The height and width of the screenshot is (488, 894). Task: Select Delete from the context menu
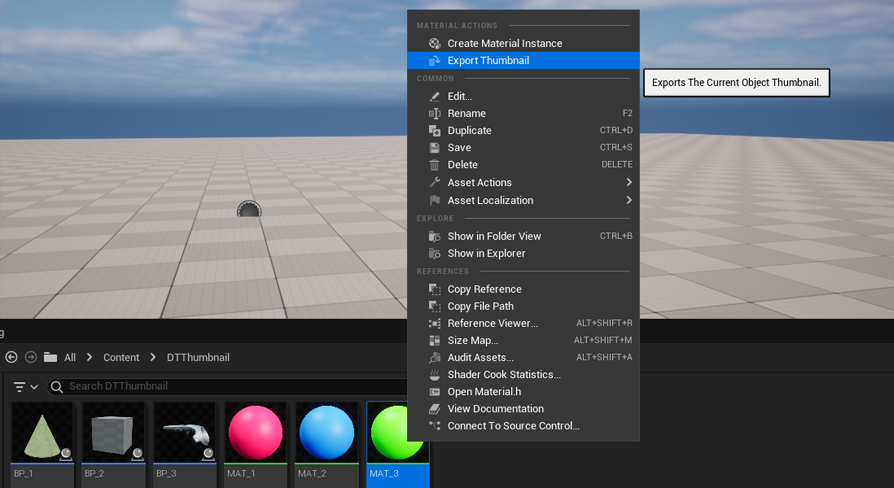523,165
